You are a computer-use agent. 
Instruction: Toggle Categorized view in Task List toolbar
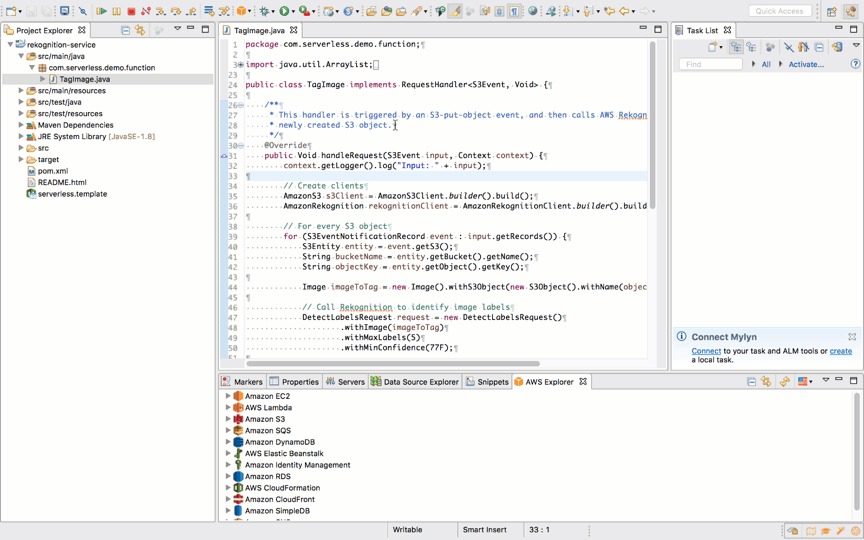(x=736, y=47)
